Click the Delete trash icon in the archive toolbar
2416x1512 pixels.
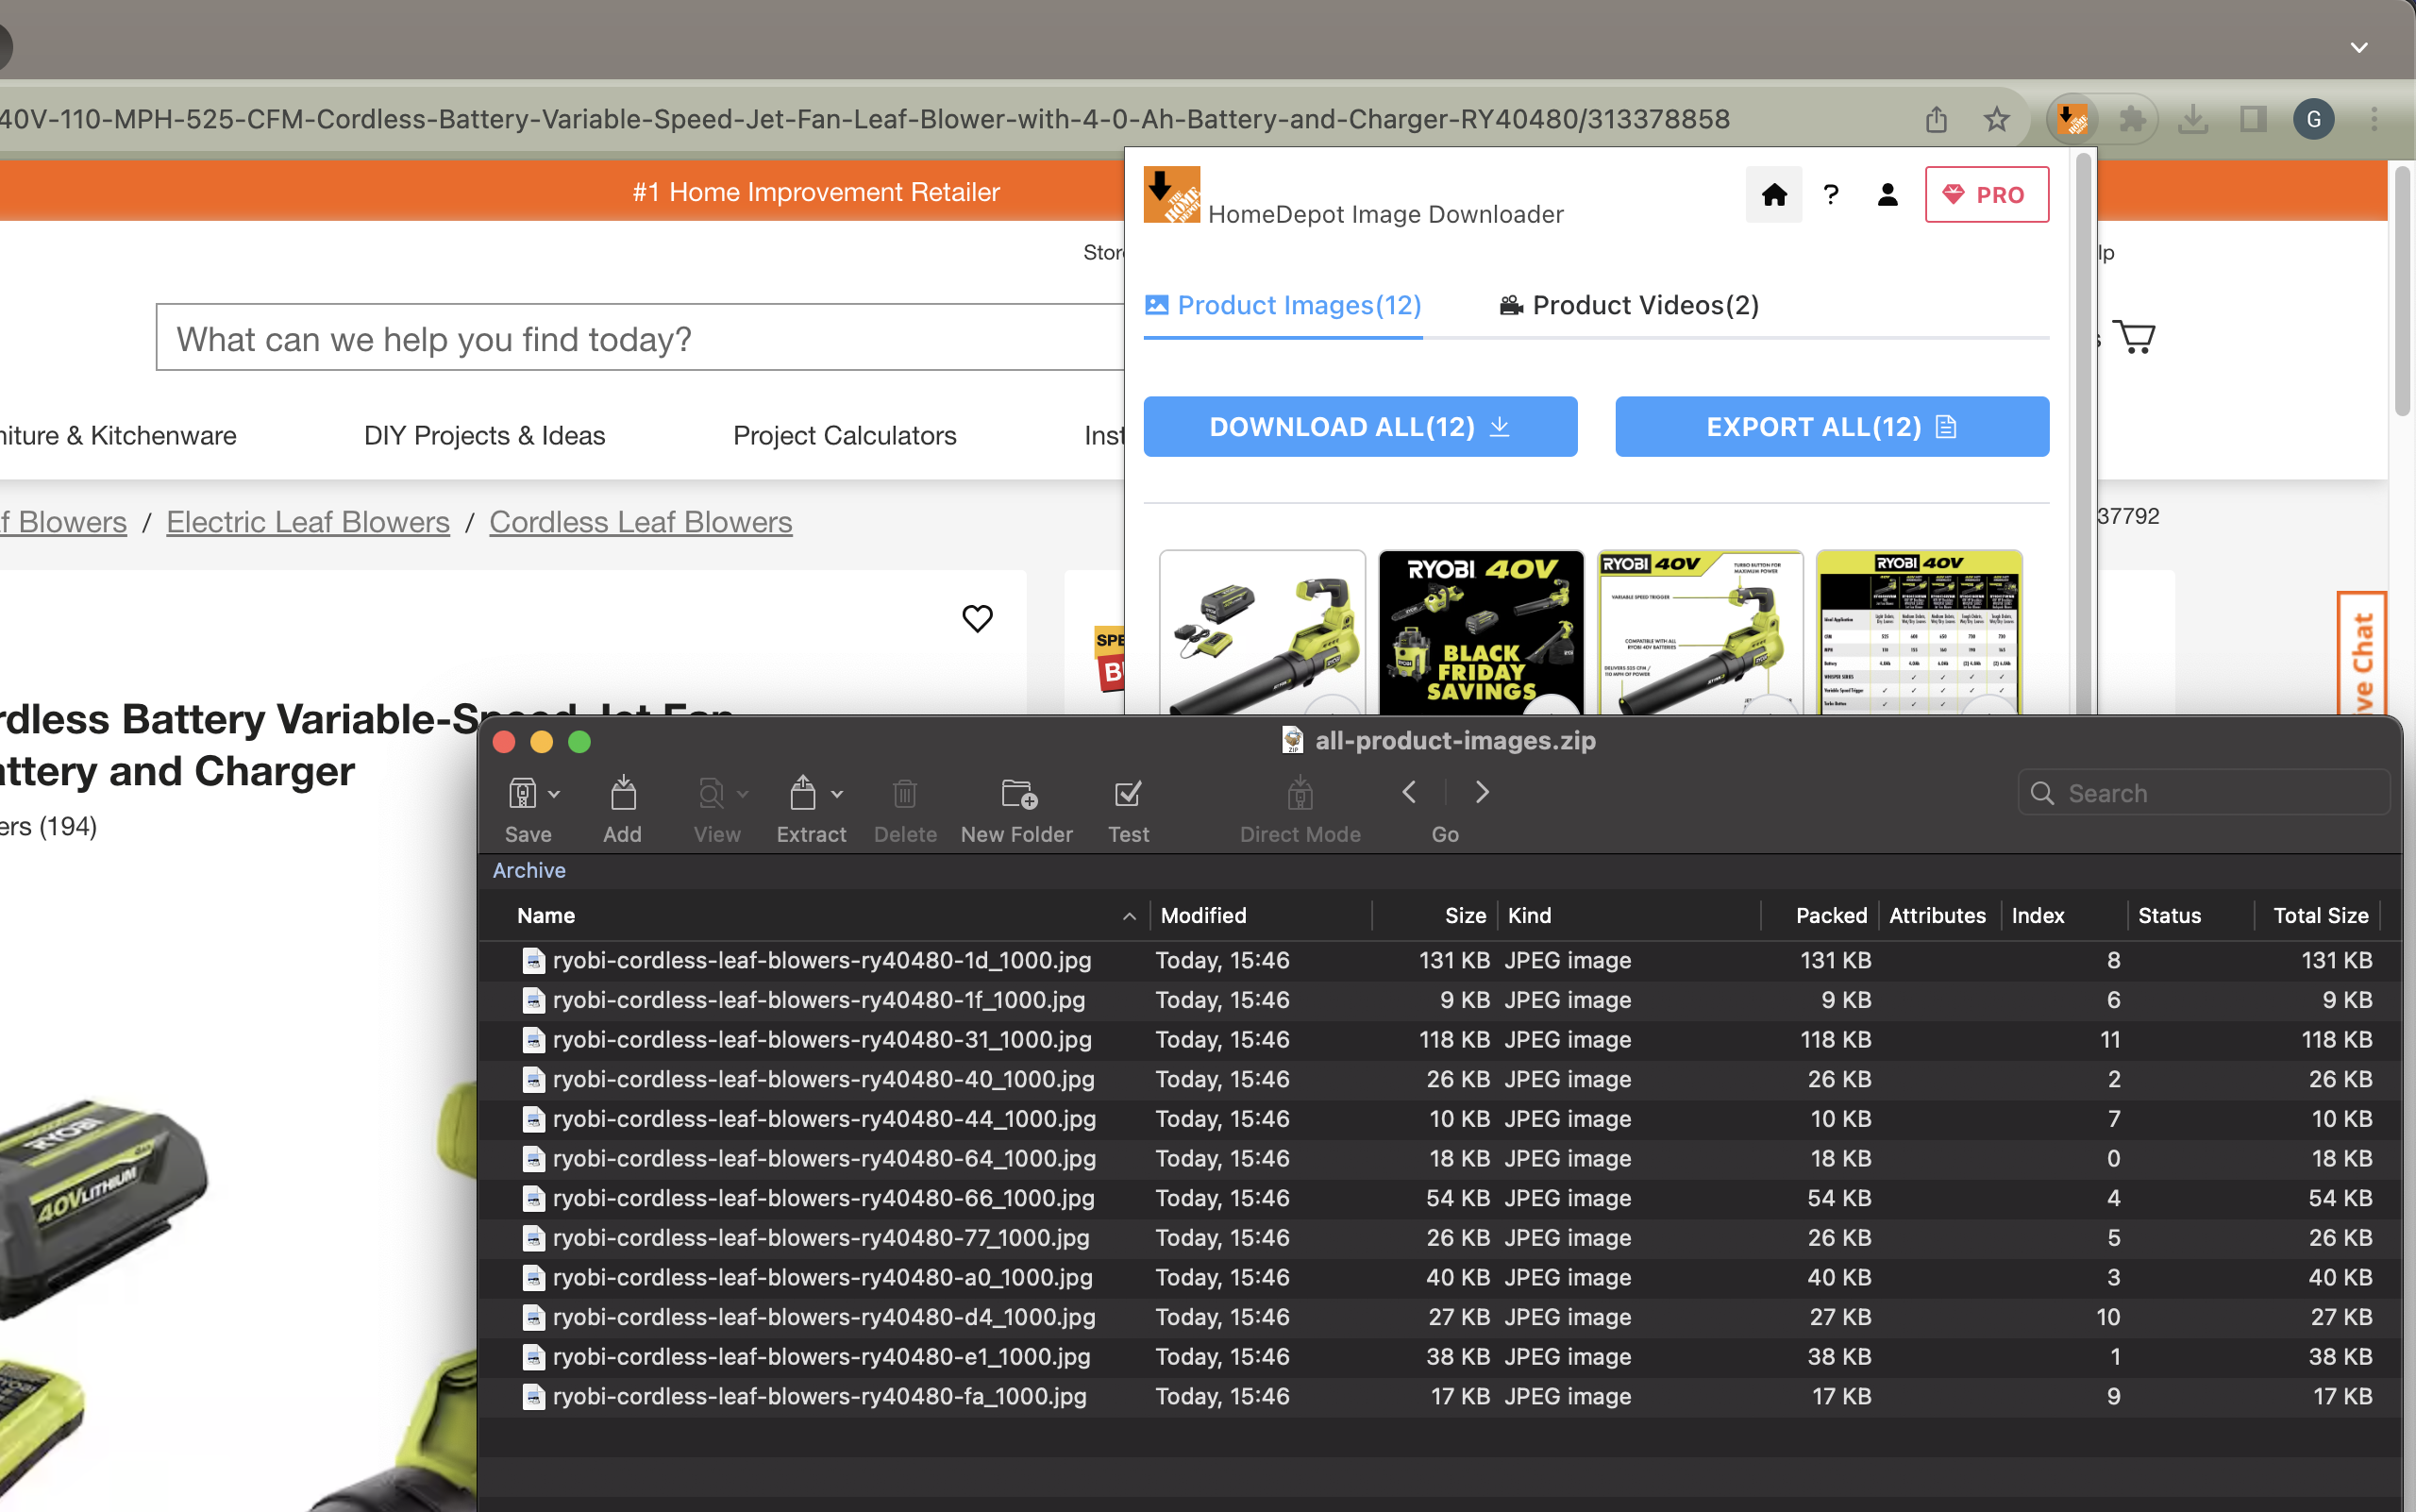(904, 792)
